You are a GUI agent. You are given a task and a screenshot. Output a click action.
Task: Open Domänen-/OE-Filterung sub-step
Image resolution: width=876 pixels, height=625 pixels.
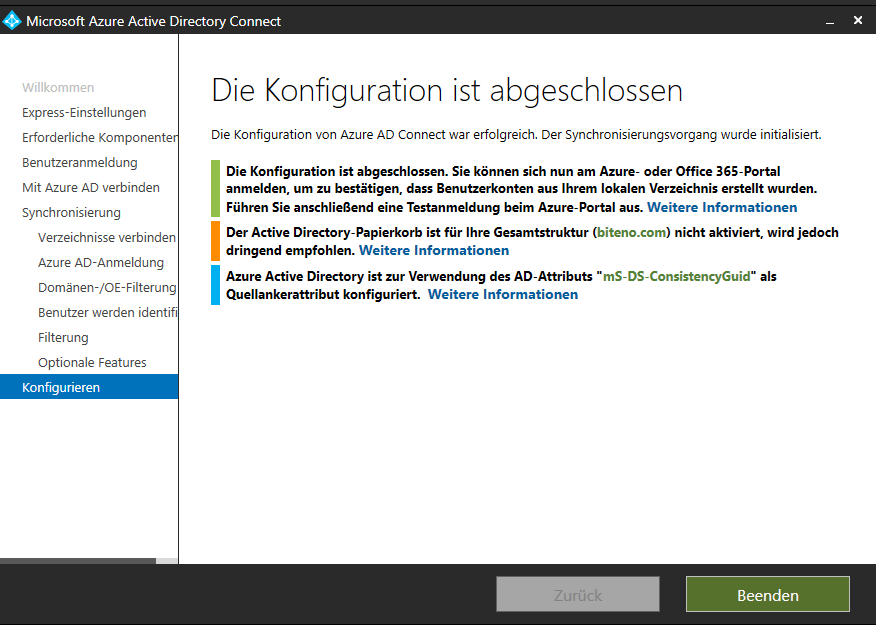coord(107,288)
